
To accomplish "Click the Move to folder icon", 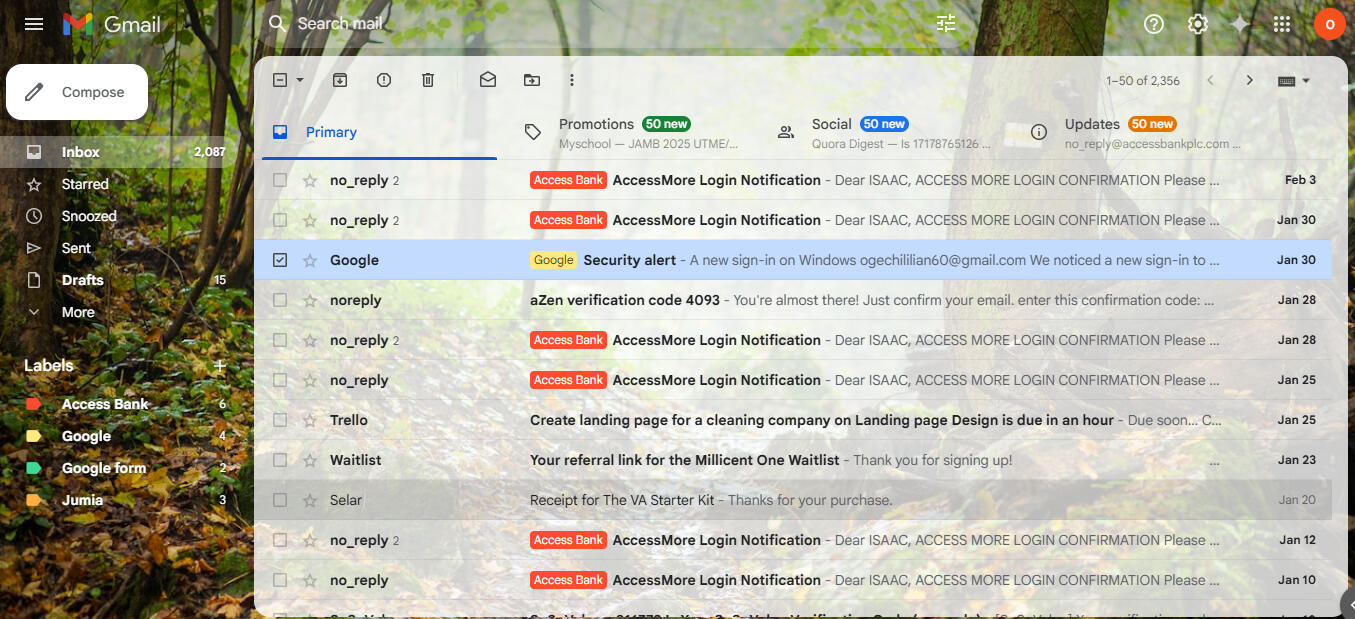I will click(532, 80).
